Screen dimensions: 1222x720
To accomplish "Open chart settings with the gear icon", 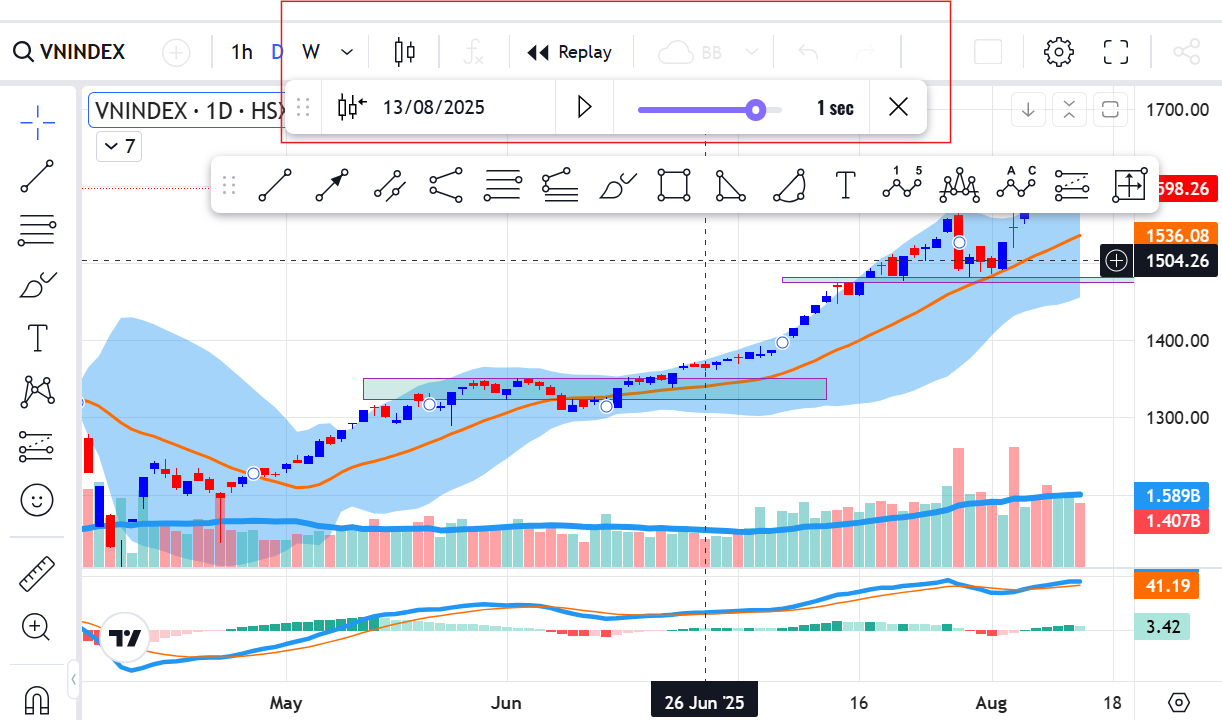I will pyautogui.click(x=1058, y=52).
